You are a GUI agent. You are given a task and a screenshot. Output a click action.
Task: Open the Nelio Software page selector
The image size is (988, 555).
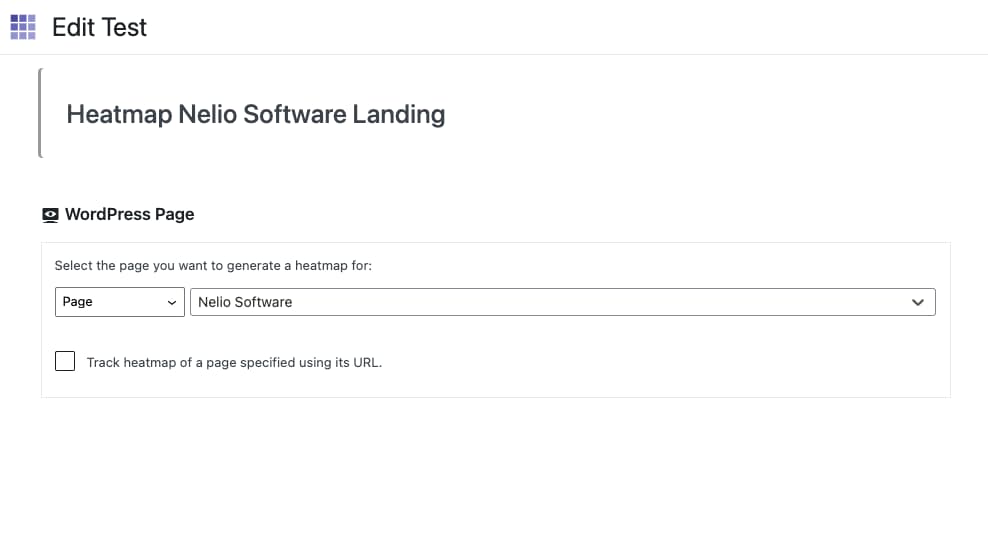[561, 302]
